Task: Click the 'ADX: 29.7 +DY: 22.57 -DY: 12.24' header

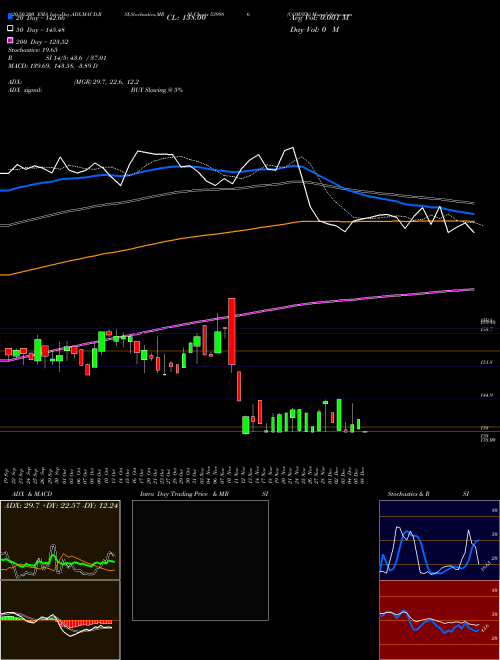Action: coord(61,505)
